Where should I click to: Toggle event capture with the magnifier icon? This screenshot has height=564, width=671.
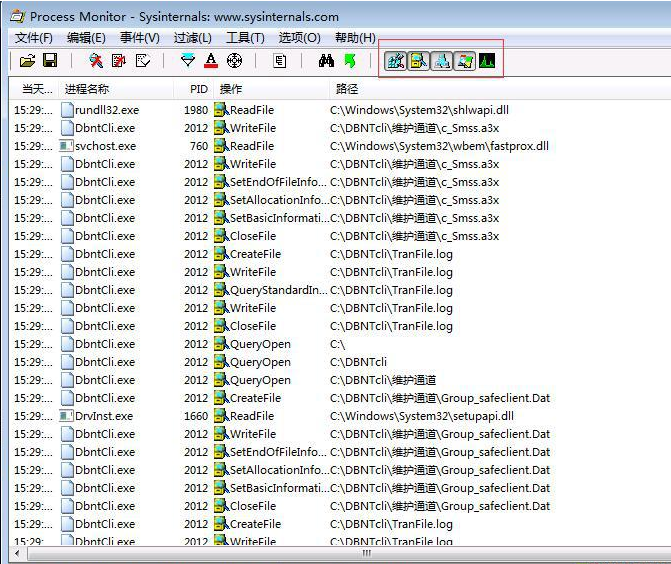tap(95, 61)
